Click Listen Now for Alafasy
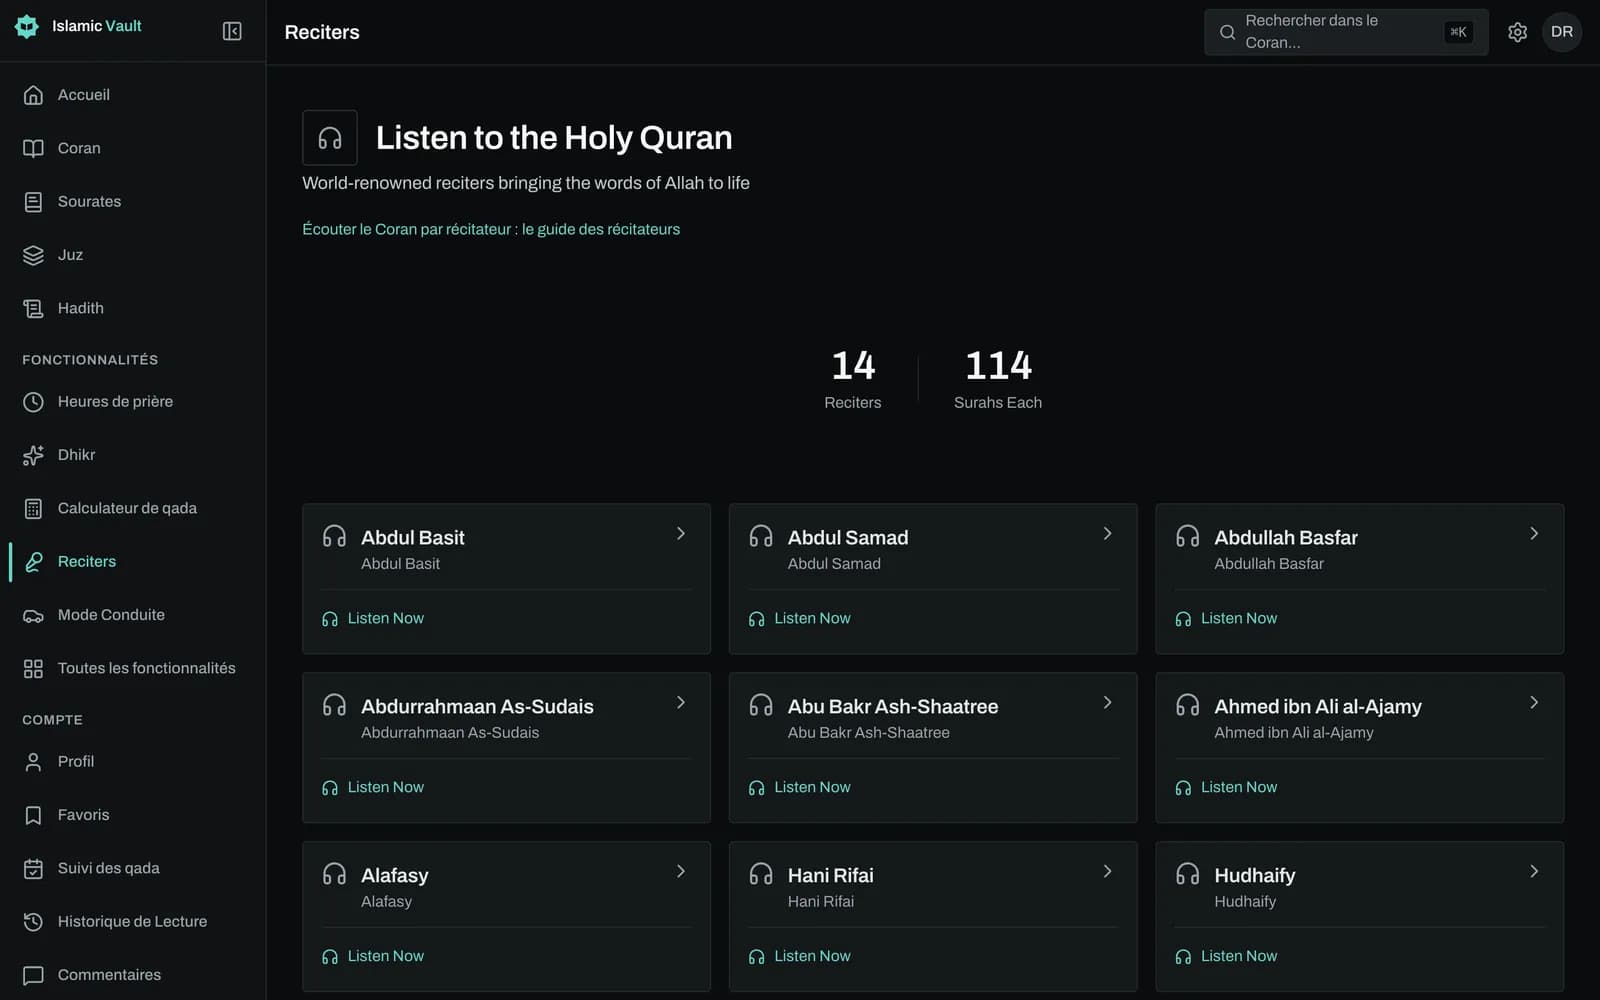 tap(373, 957)
